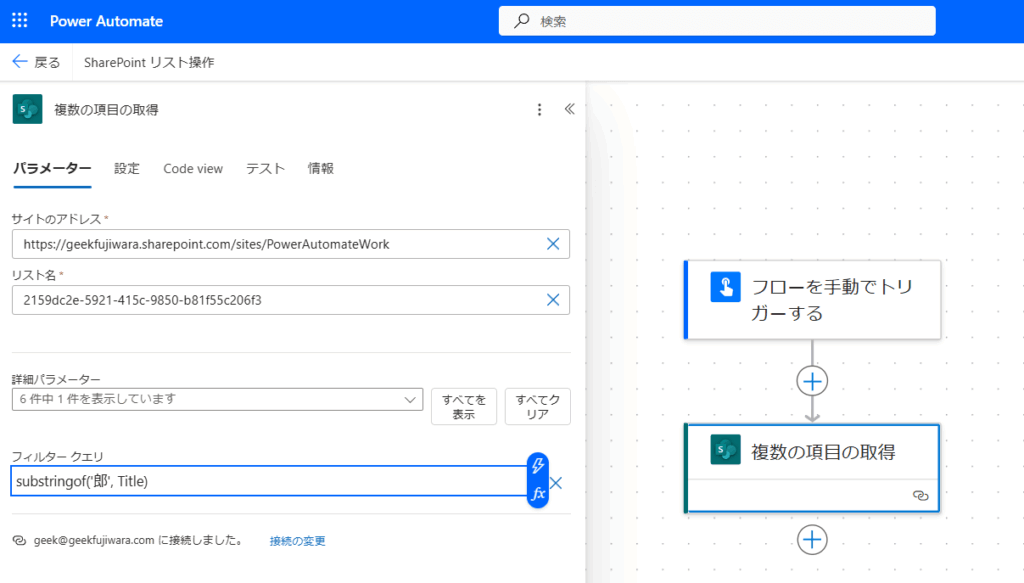The image size is (1024, 583).
Task: Focus the 検索 search box
Action: [717, 21]
